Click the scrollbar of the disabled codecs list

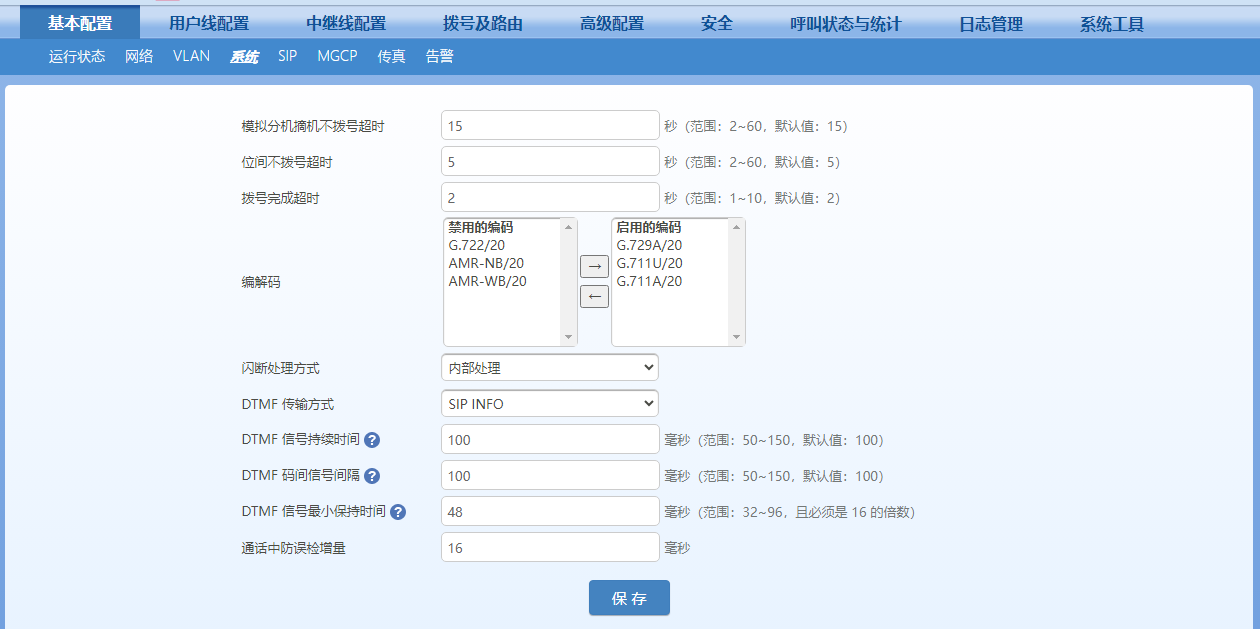(x=570, y=283)
